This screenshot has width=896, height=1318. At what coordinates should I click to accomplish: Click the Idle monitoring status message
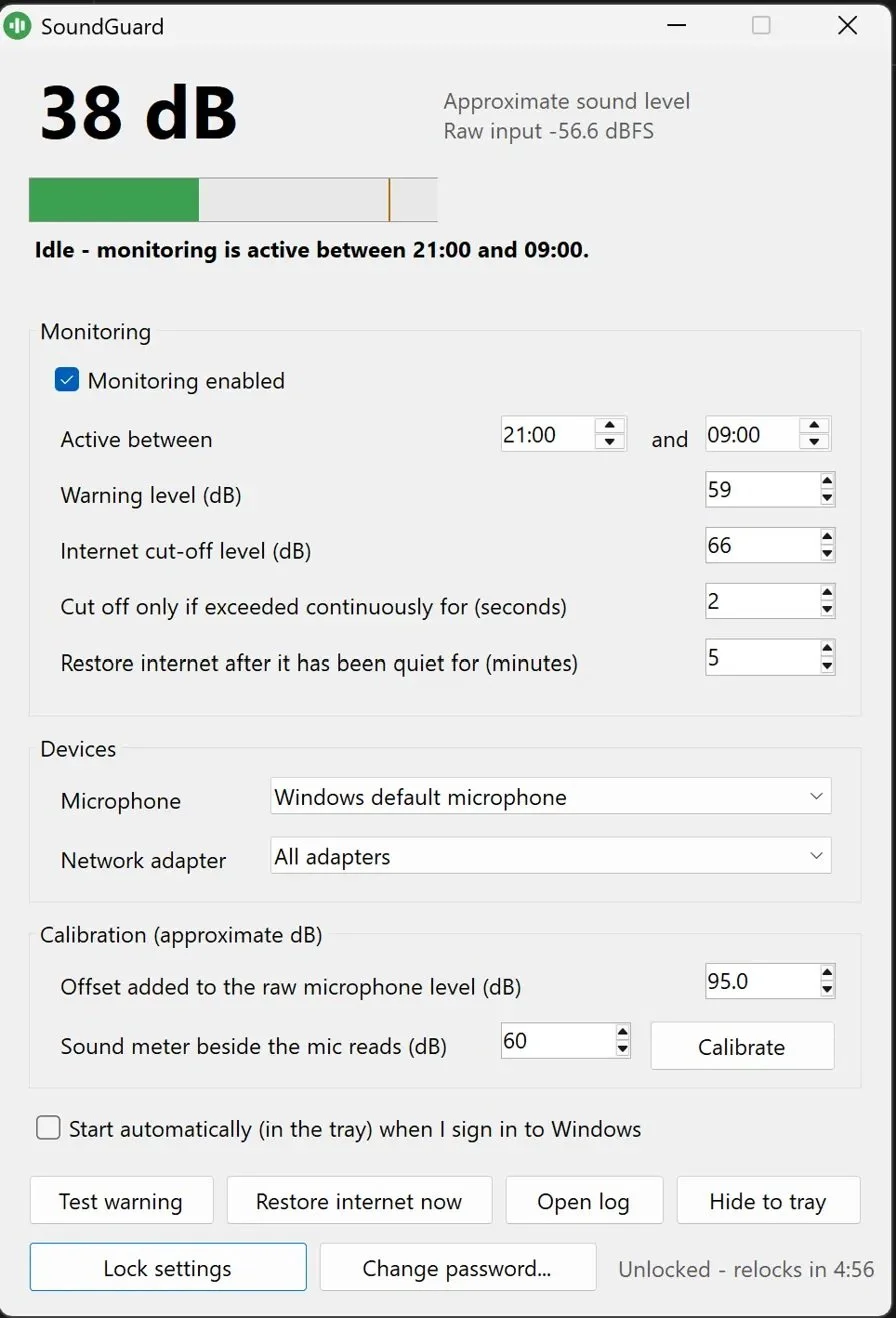click(312, 250)
